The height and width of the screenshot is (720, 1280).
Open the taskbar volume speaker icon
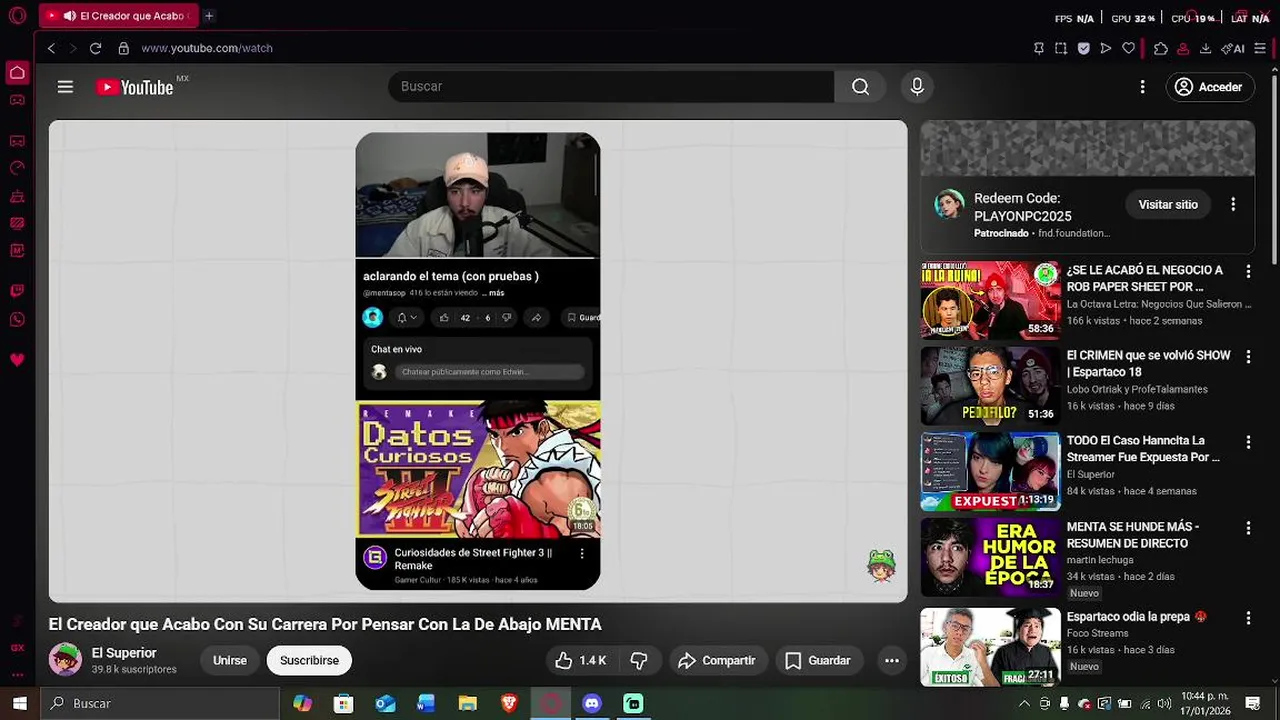pyautogui.click(x=1165, y=703)
